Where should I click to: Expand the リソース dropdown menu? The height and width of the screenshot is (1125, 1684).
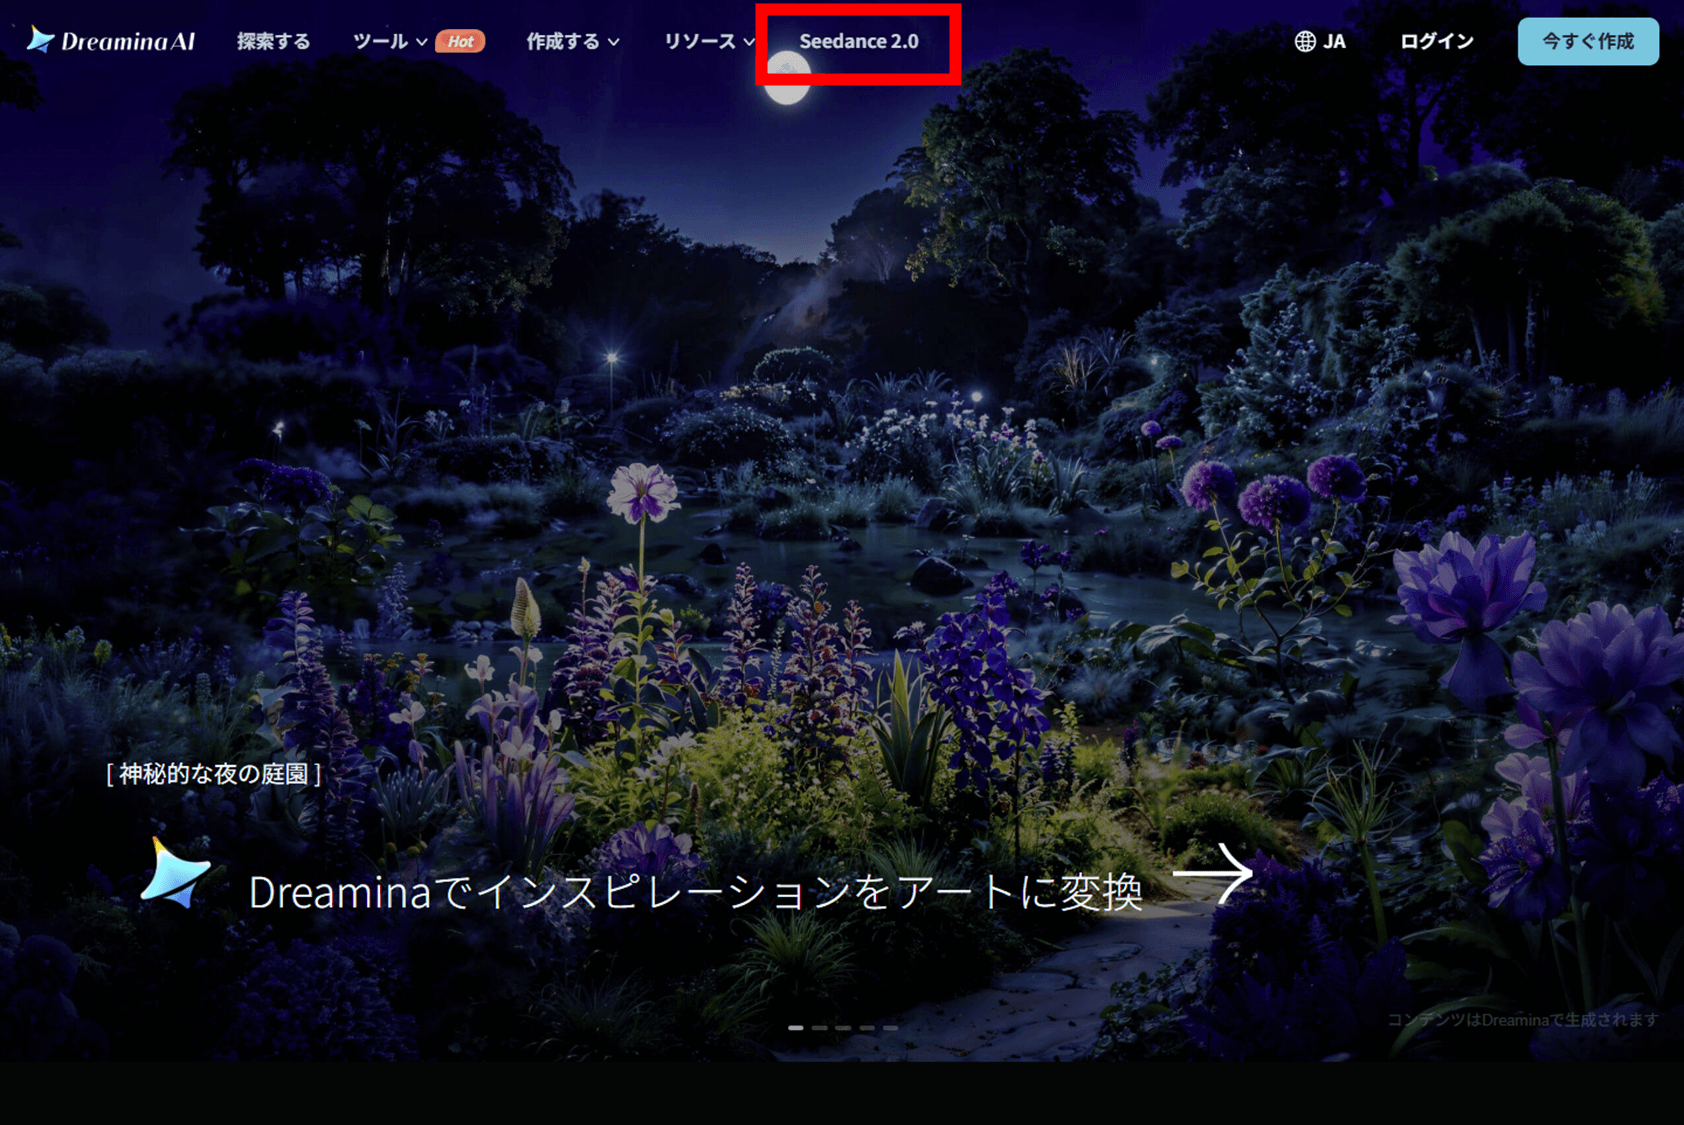[708, 41]
